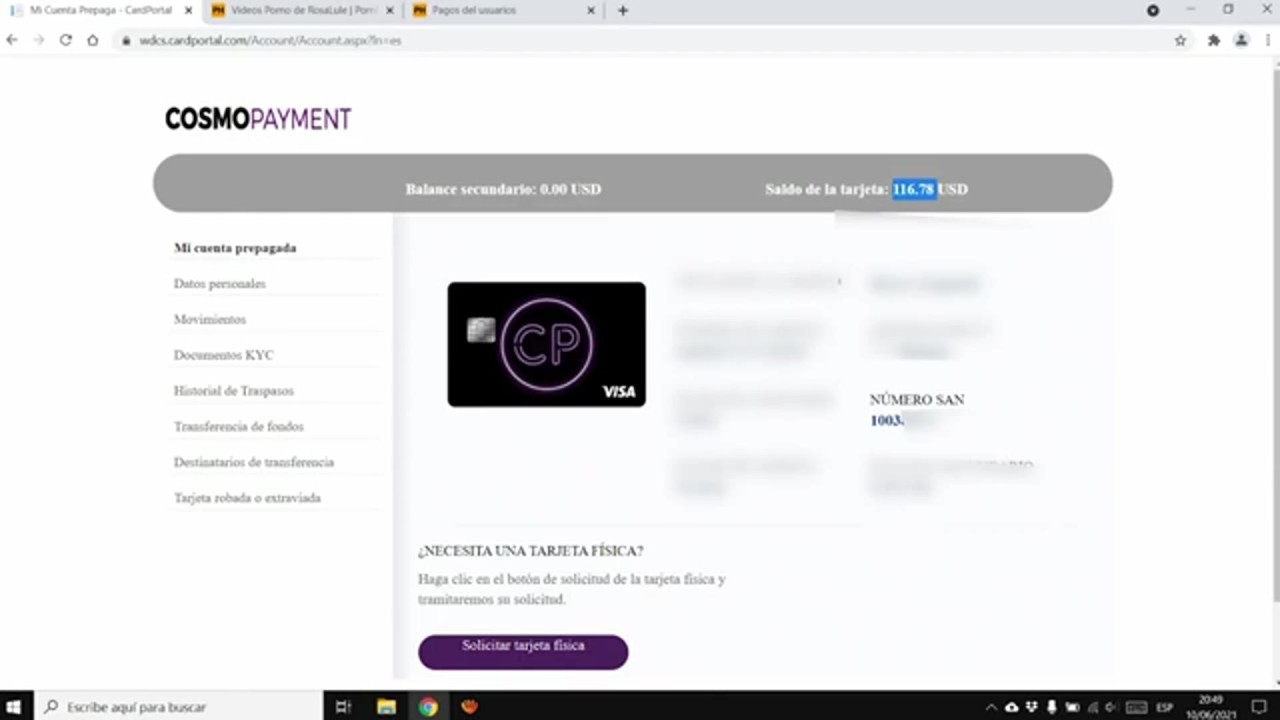
Task: Click Solicitar tarjeta física button
Action: pos(523,650)
